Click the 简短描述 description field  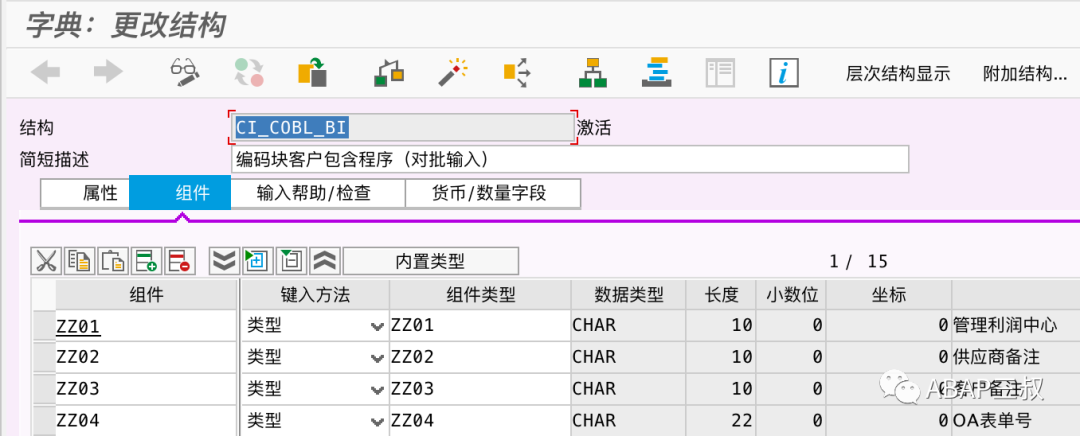pos(570,160)
